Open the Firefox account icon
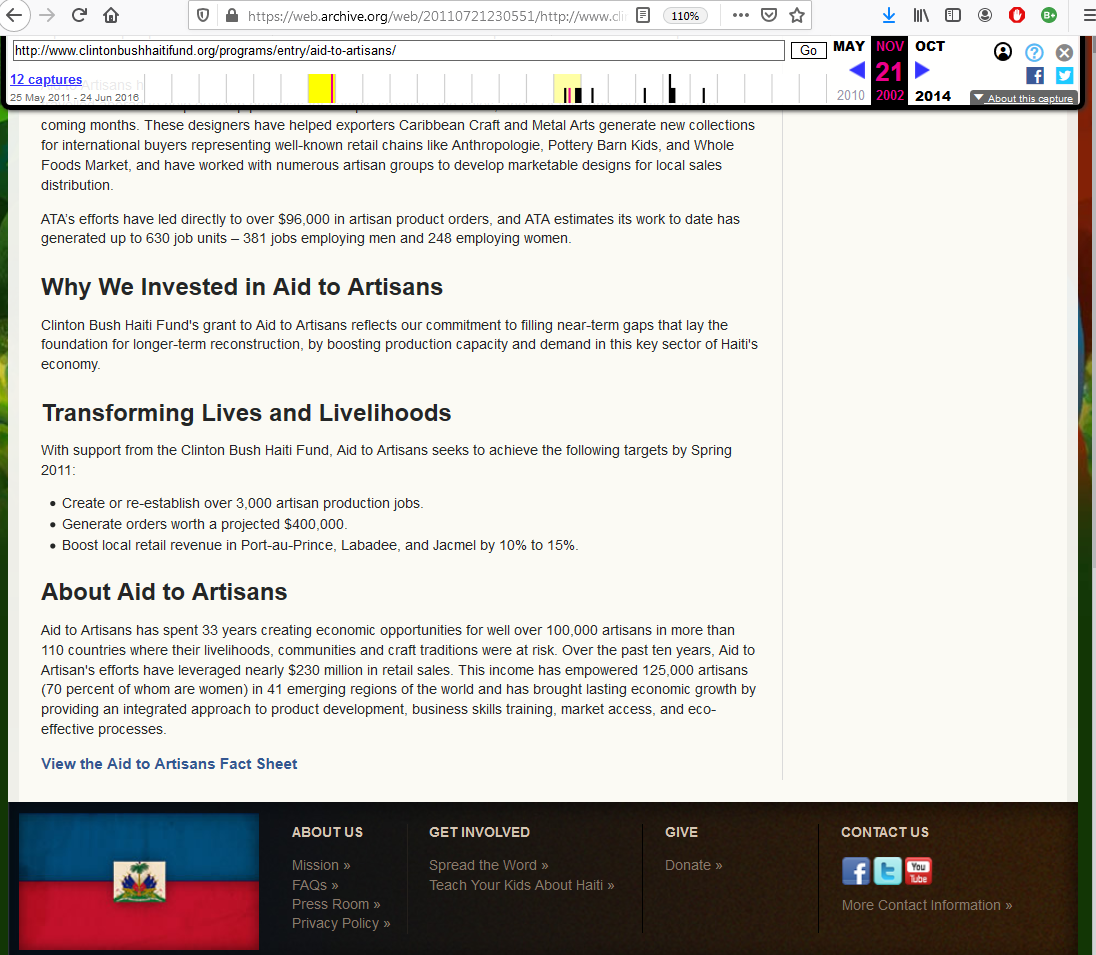Viewport: 1096px width, 955px height. (x=985, y=15)
